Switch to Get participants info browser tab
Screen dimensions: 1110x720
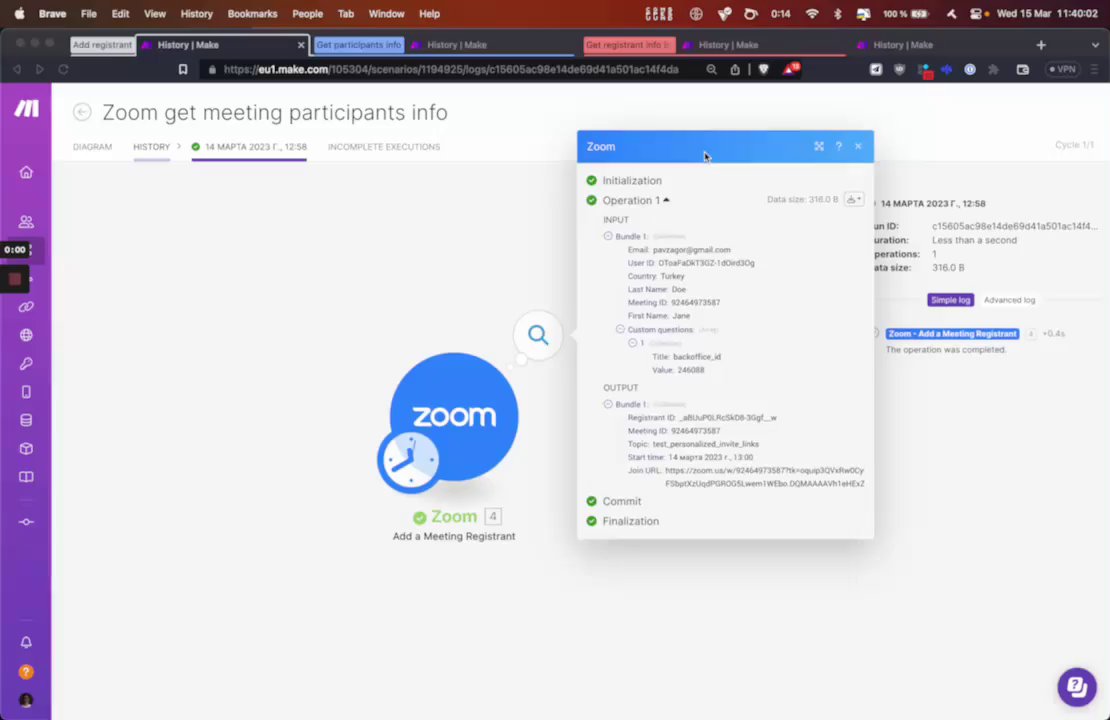tap(358, 45)
